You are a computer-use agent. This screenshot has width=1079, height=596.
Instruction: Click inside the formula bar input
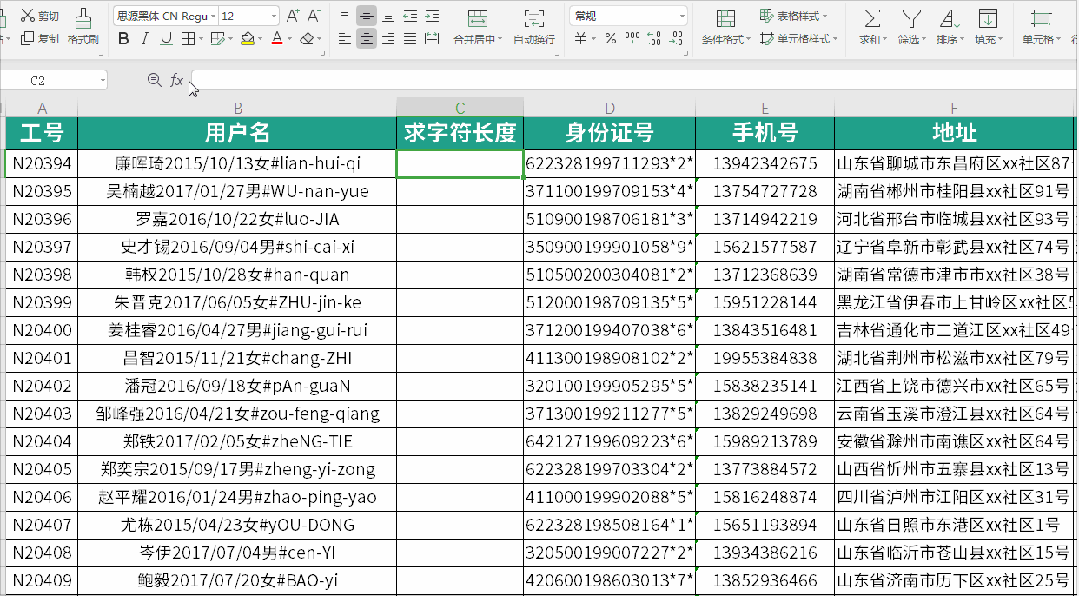click(633, 81)
